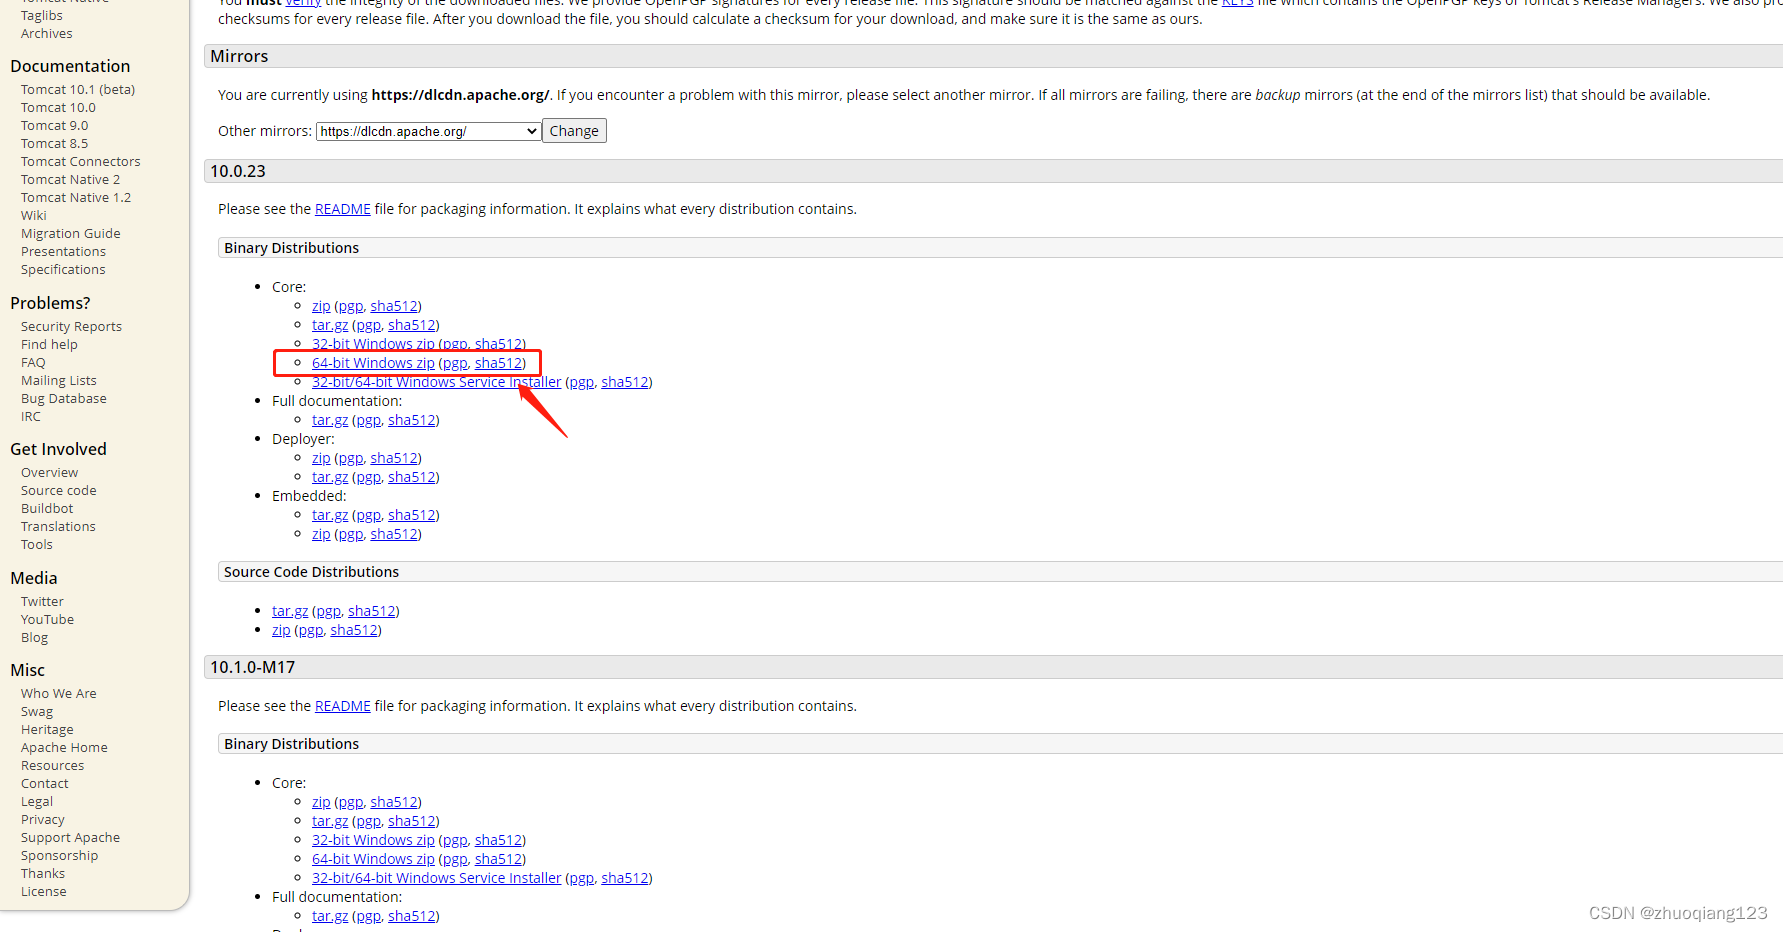Open sha512 for 10.1.0-M17 Service Installer
Viewport: 1783px width, 932px height.
point(625,878)
